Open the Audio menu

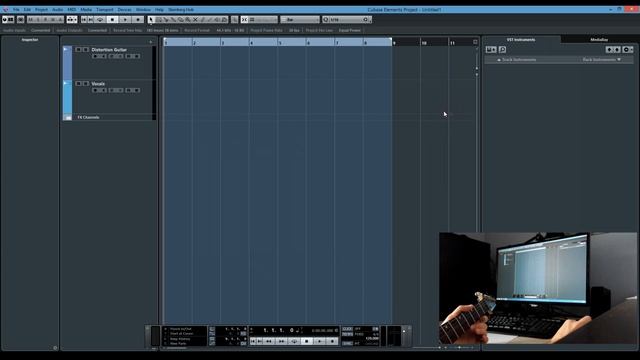point(58,9)
